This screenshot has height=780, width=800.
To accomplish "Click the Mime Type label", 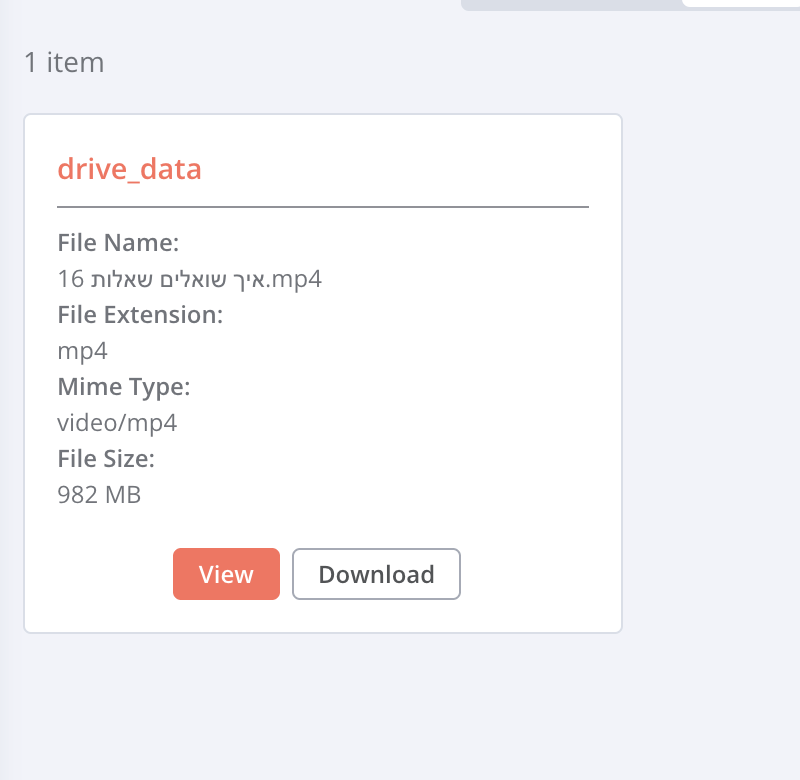I will point(124,387).
